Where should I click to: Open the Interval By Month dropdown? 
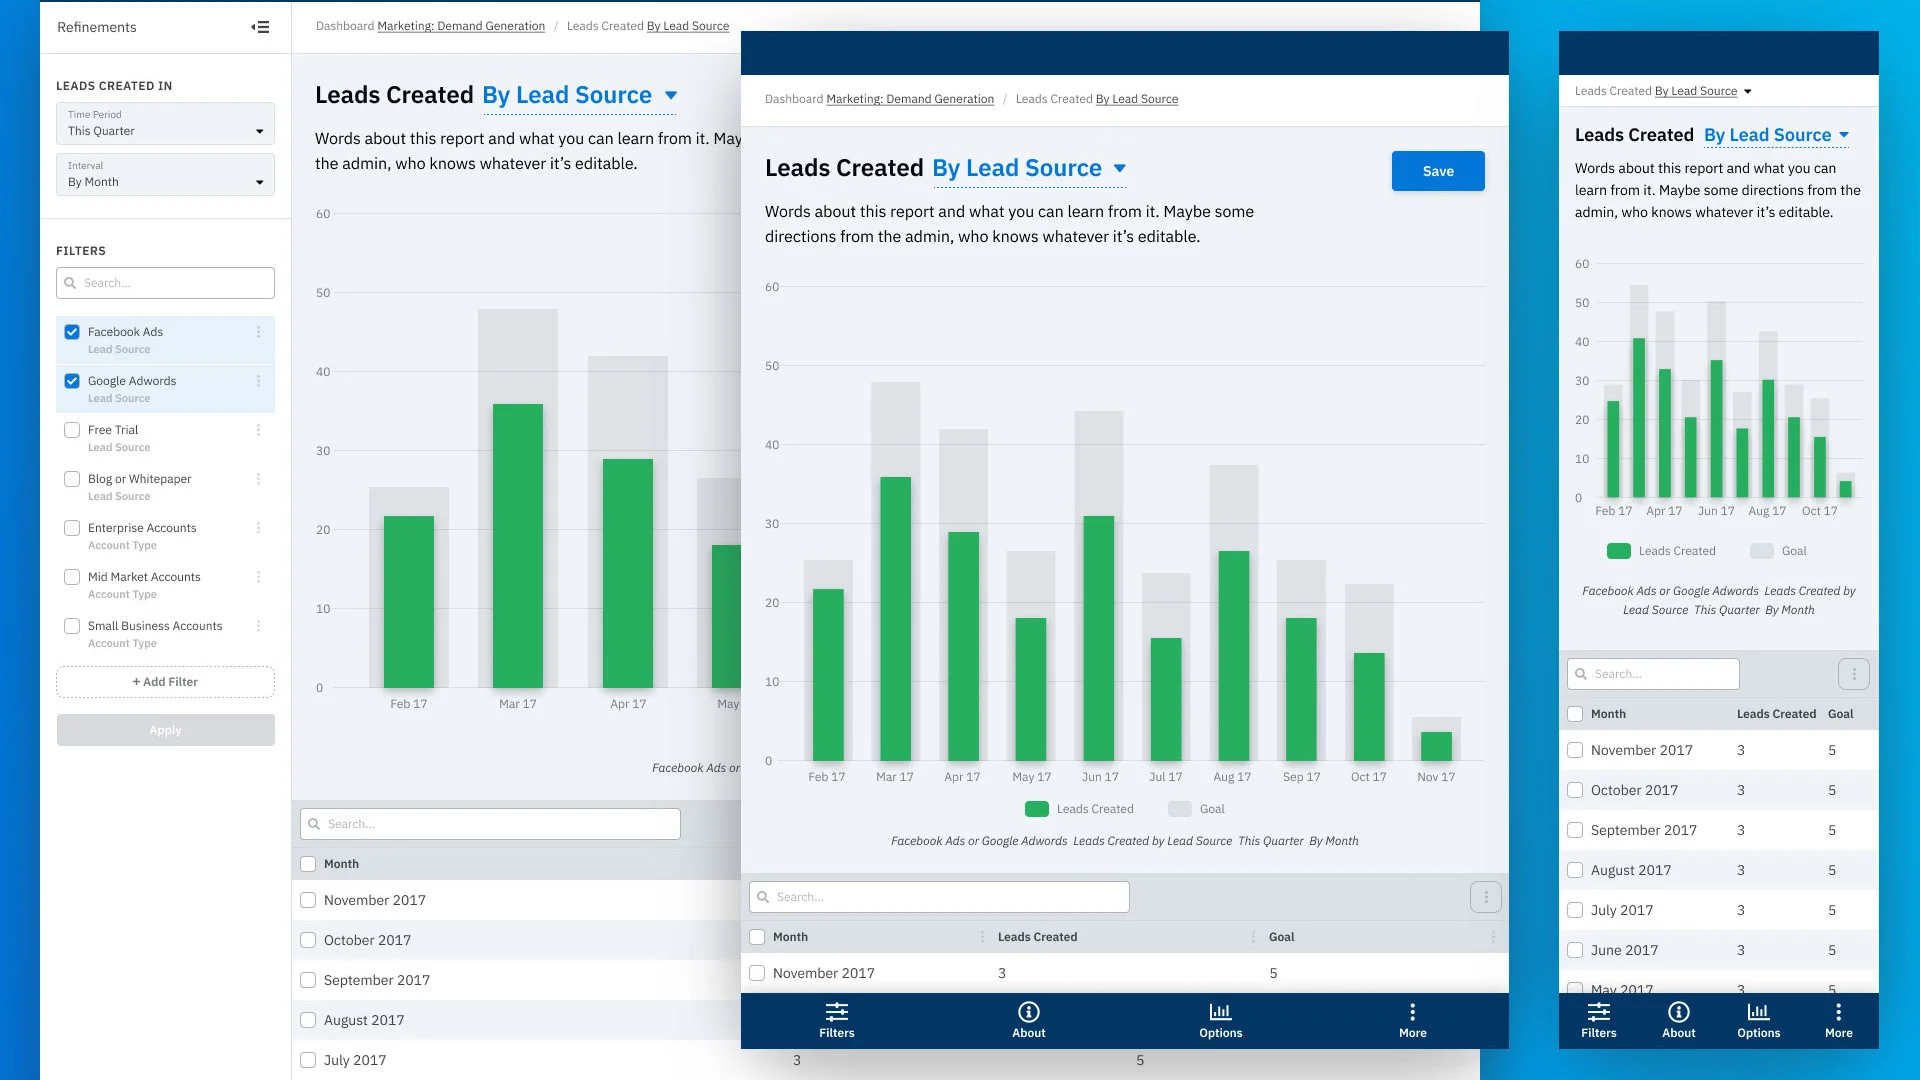point(165,175)
